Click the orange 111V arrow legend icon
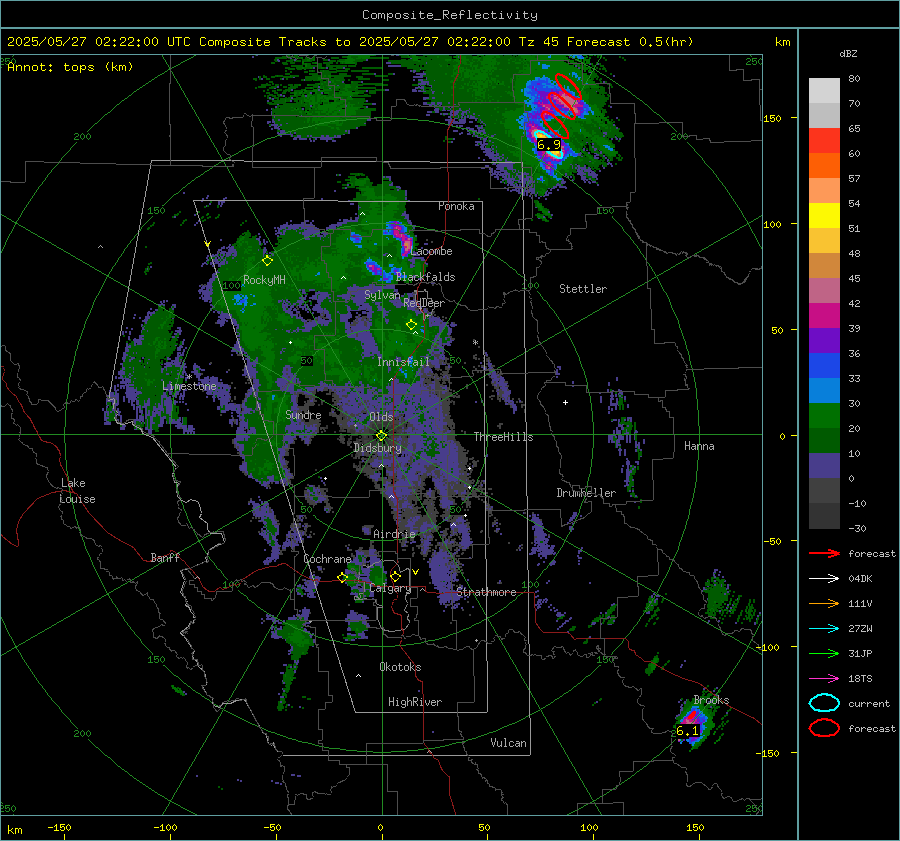The width and height of the screenshot is (900, 841). coord(824,603)
